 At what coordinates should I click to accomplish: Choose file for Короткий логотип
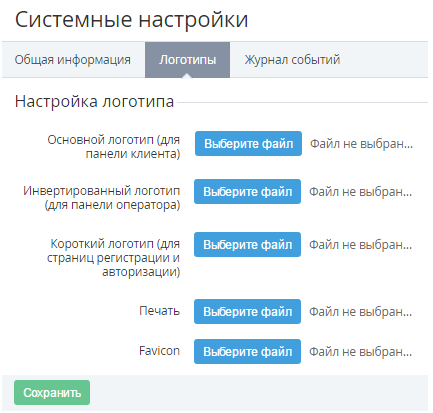[x=247, y=245]
